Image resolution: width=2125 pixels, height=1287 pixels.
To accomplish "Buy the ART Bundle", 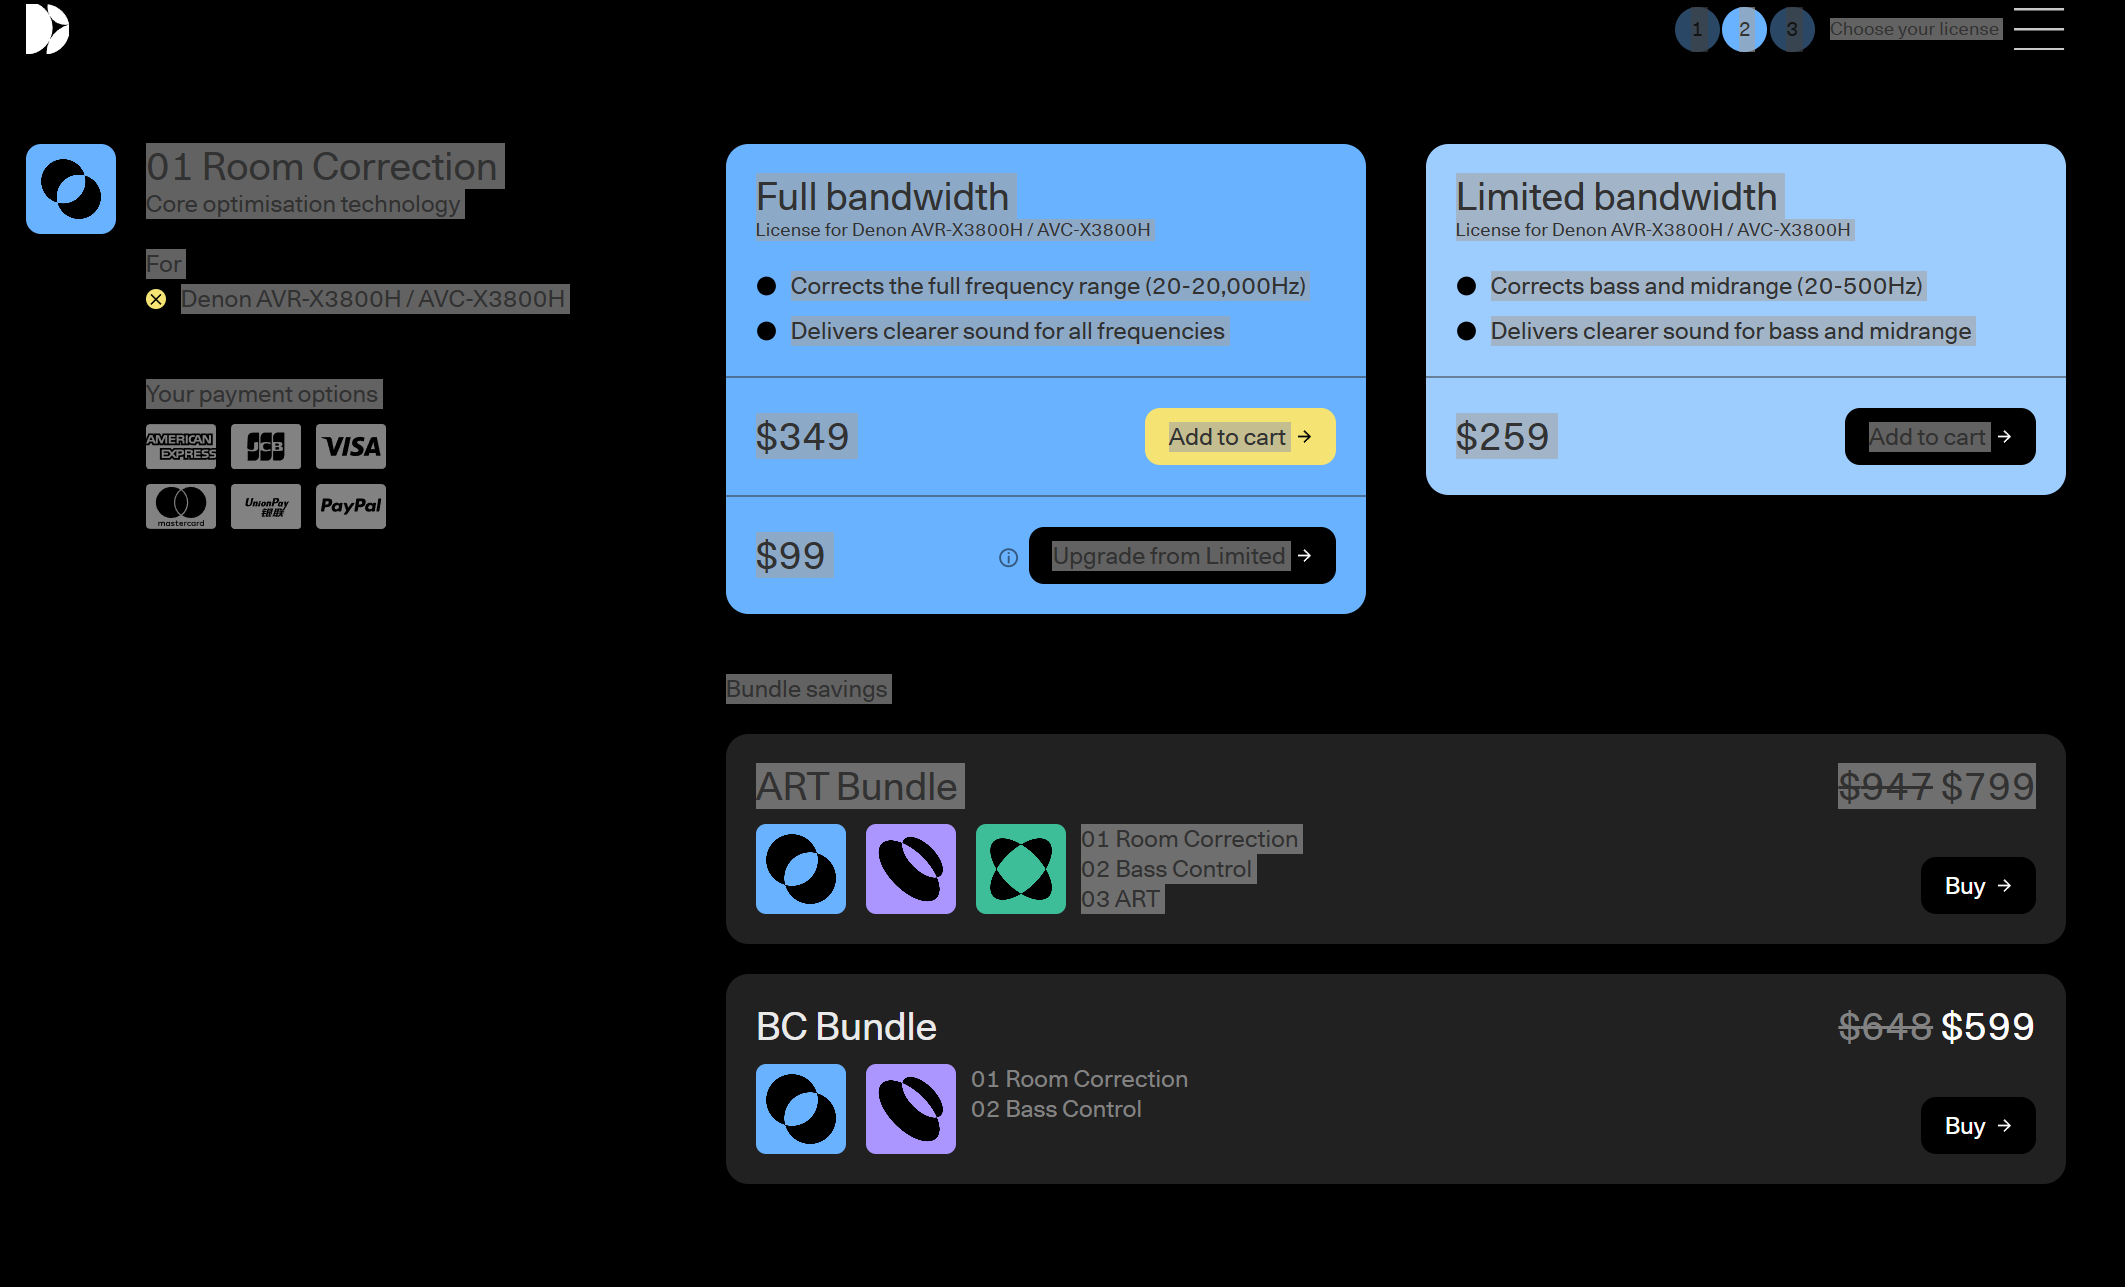I will pyautogui.click(x=1978, y=885).
